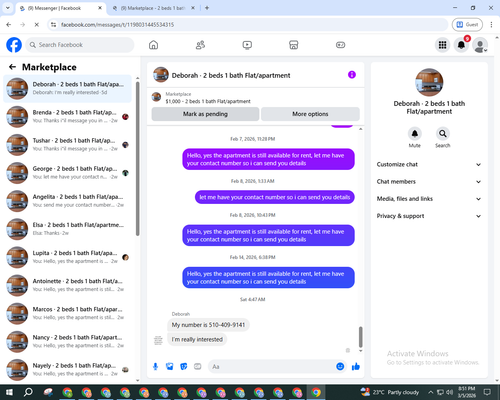Open Lupita conversation in list
Image resolution: width=500 pixels, height=400 pixels.
tap(67, 257)
